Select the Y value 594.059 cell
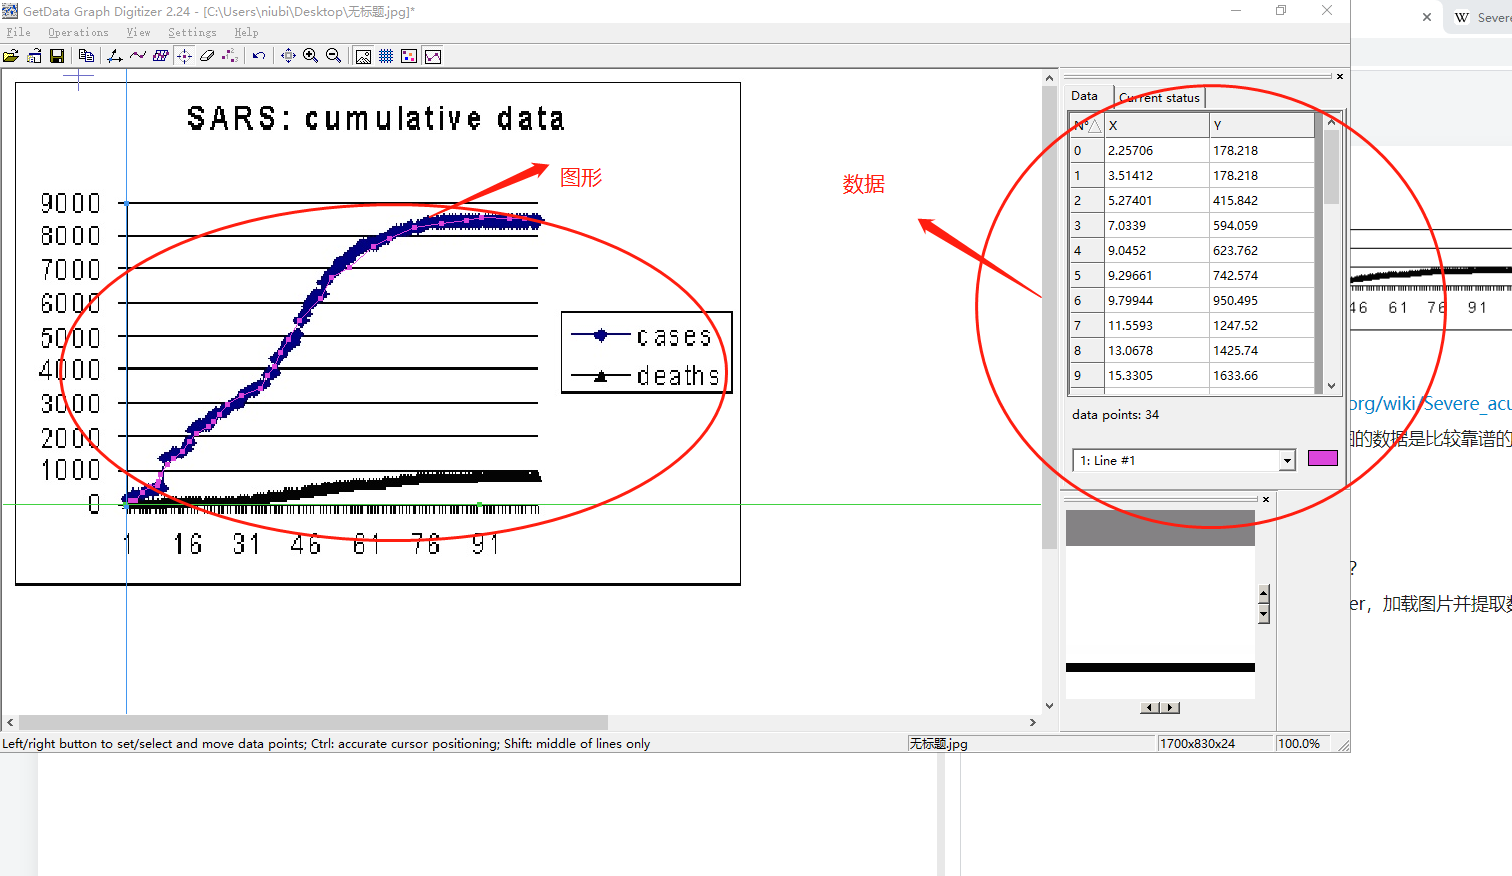 tap(1262, 225)
